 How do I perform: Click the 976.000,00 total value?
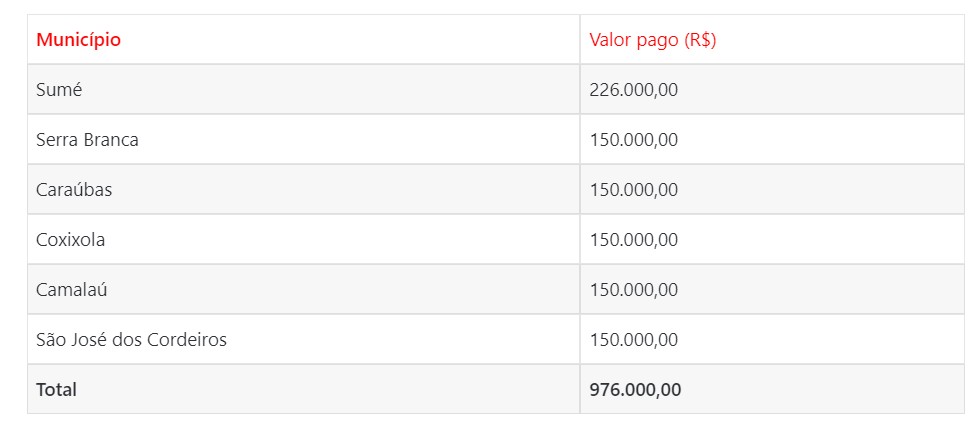click(635, 390)
